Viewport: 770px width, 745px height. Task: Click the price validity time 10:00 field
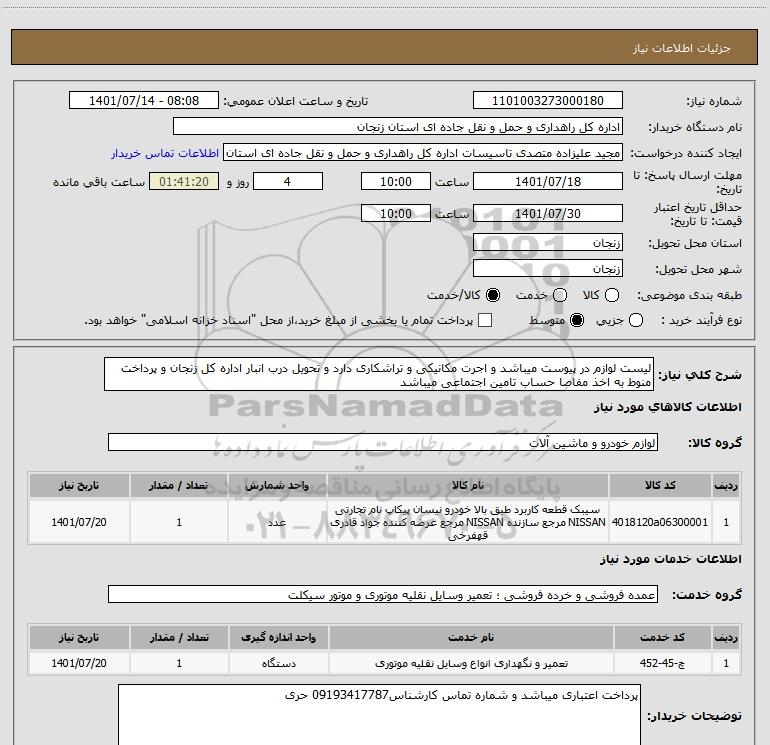pyautogui.click(x=396, y=213)
